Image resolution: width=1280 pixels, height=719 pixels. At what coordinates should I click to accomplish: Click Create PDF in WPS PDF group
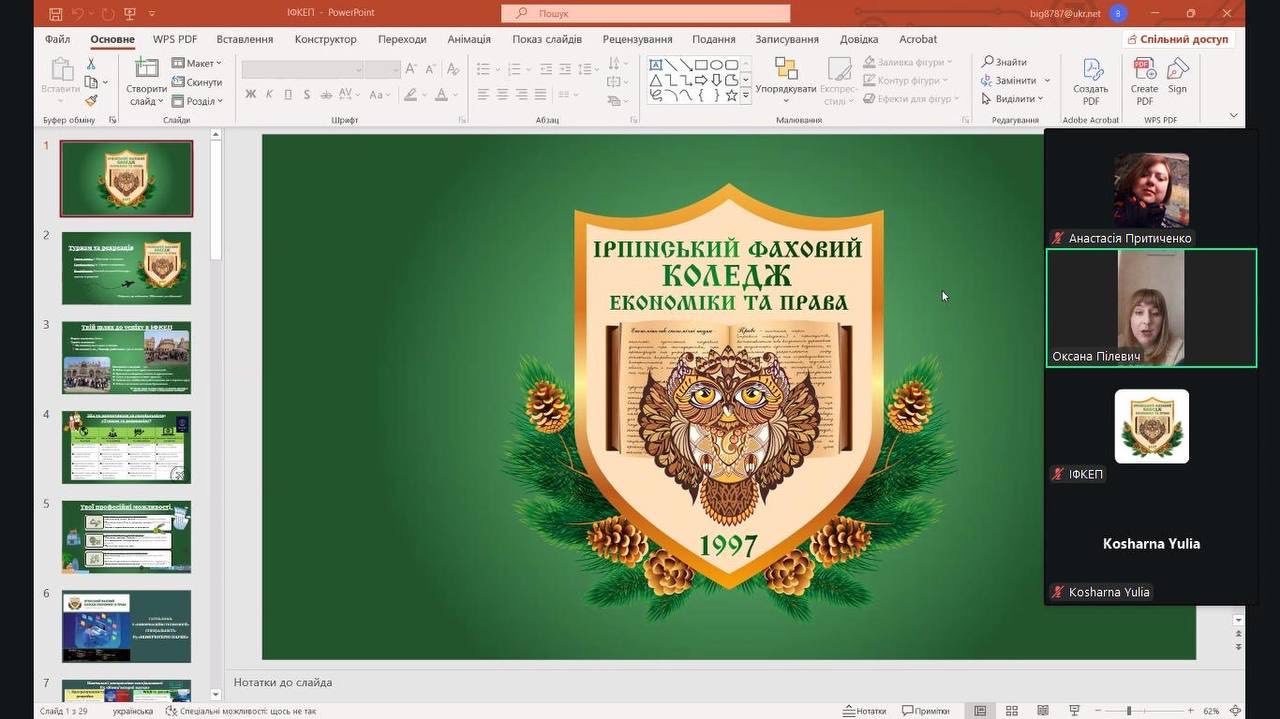tap(1144, 81)
